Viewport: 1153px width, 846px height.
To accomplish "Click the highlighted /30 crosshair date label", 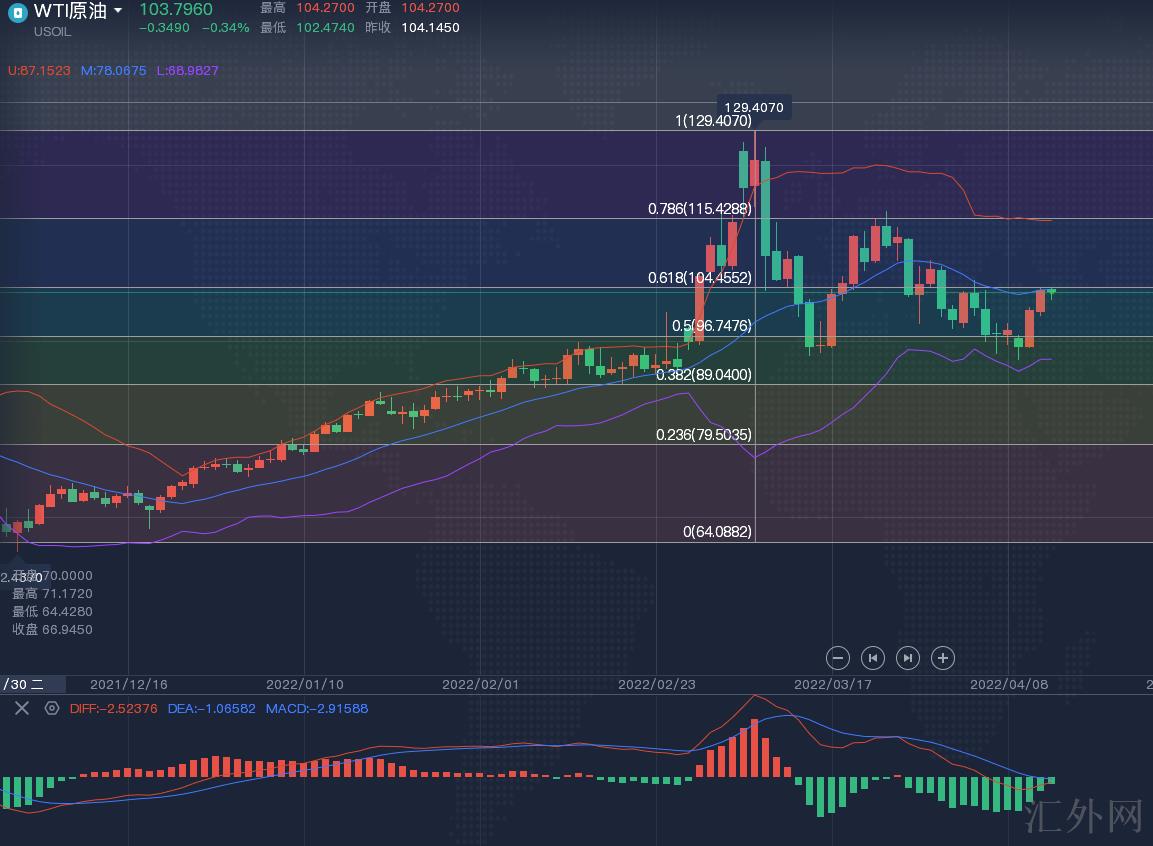I will 32,684.
